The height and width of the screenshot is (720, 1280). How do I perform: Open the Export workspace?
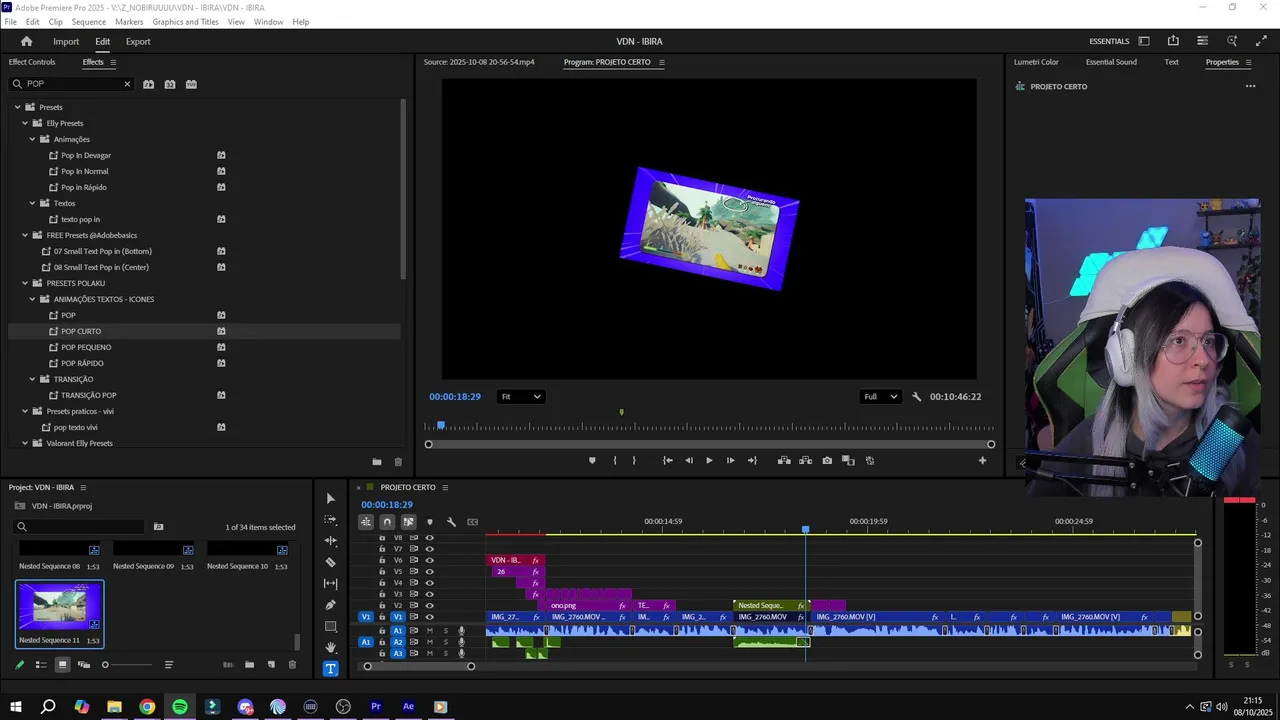pyautogui.click(x=138, y=42)
